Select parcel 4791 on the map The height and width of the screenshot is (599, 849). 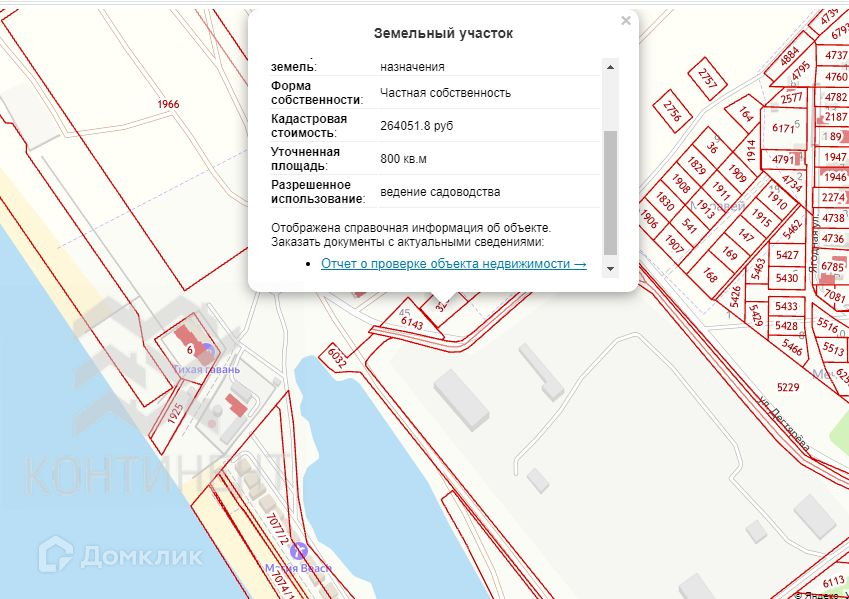(783, 159)
